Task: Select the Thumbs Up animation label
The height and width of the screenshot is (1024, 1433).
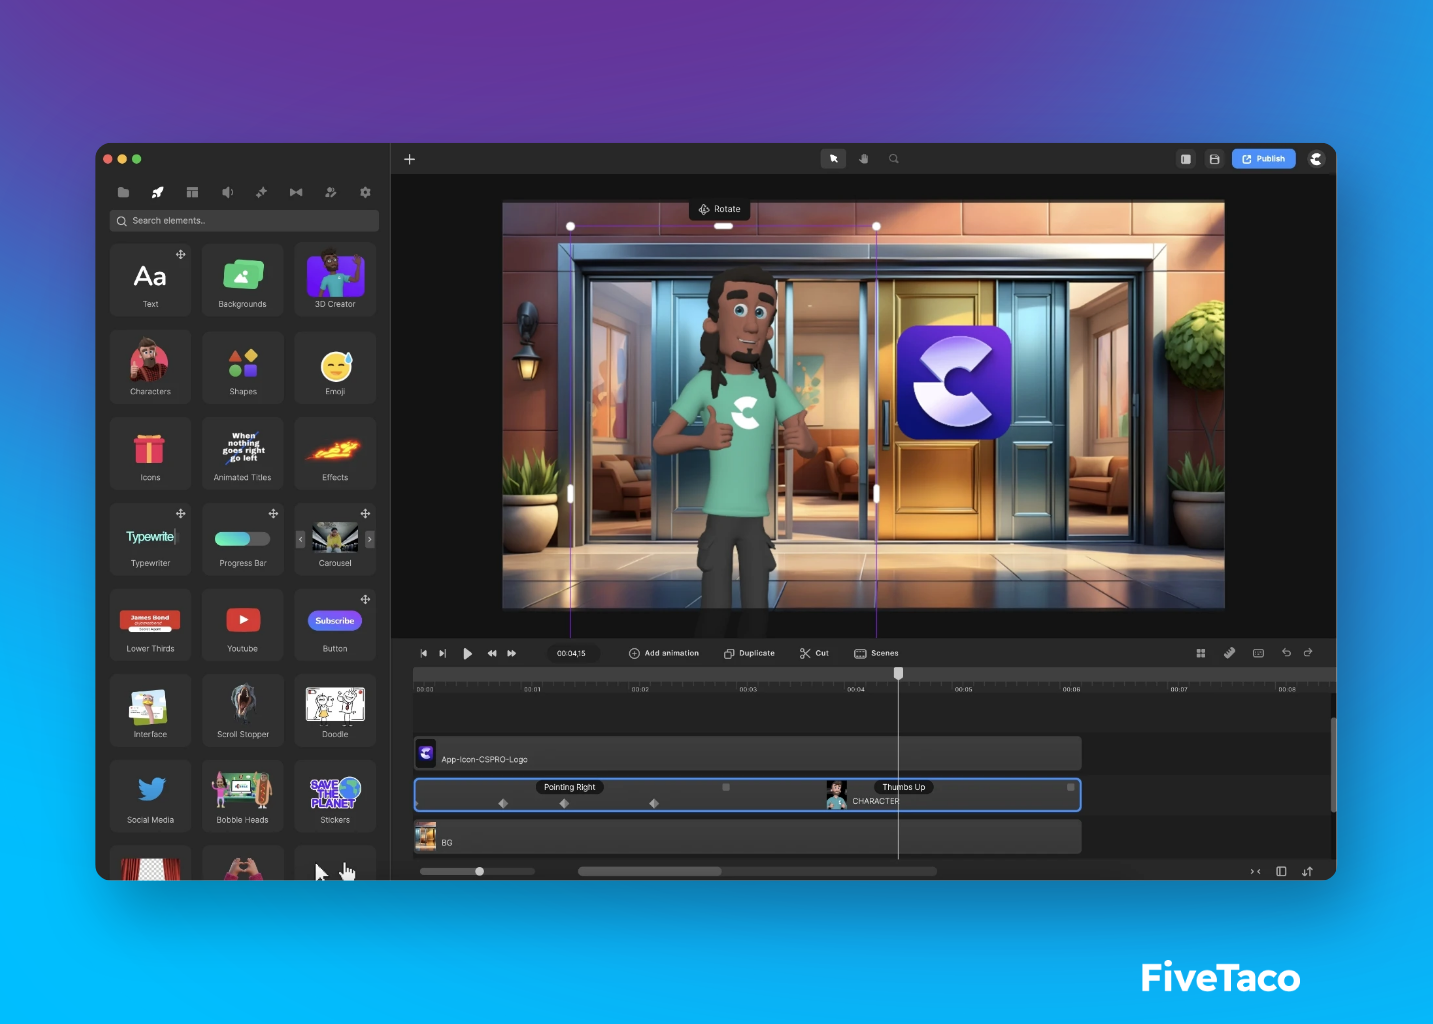Action: 903,787
